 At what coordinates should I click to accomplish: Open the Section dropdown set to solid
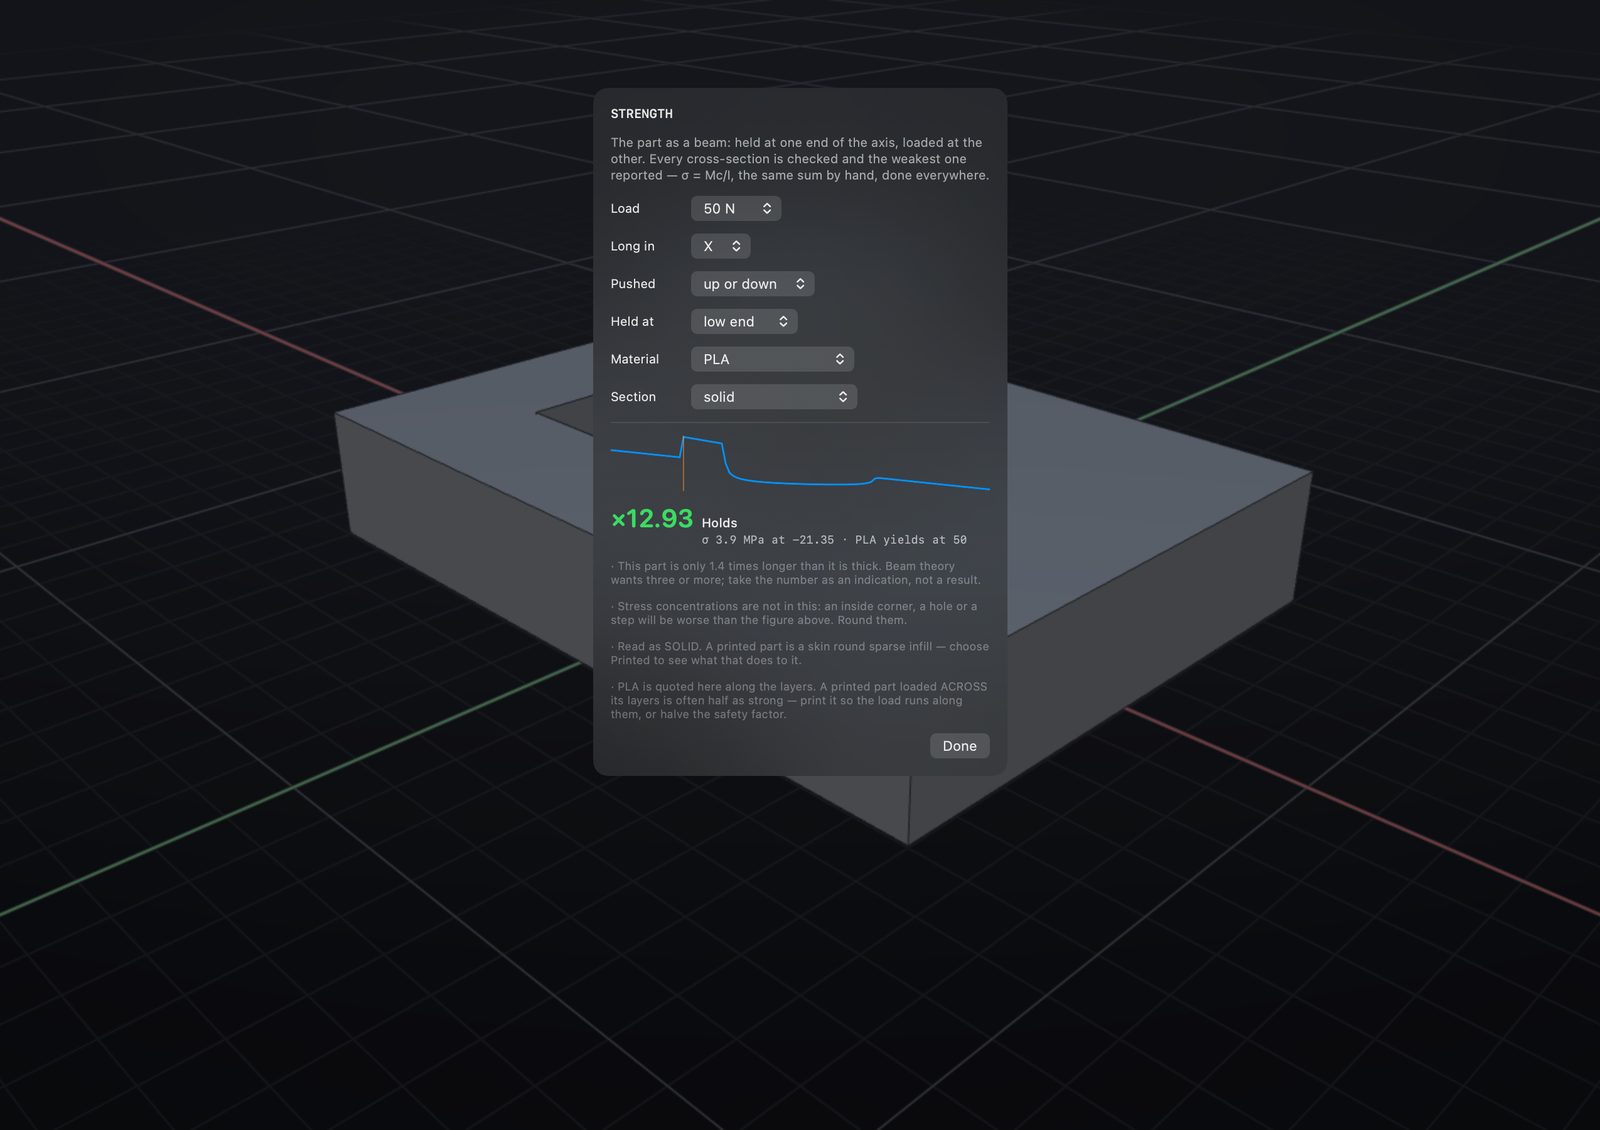point(773,397)
